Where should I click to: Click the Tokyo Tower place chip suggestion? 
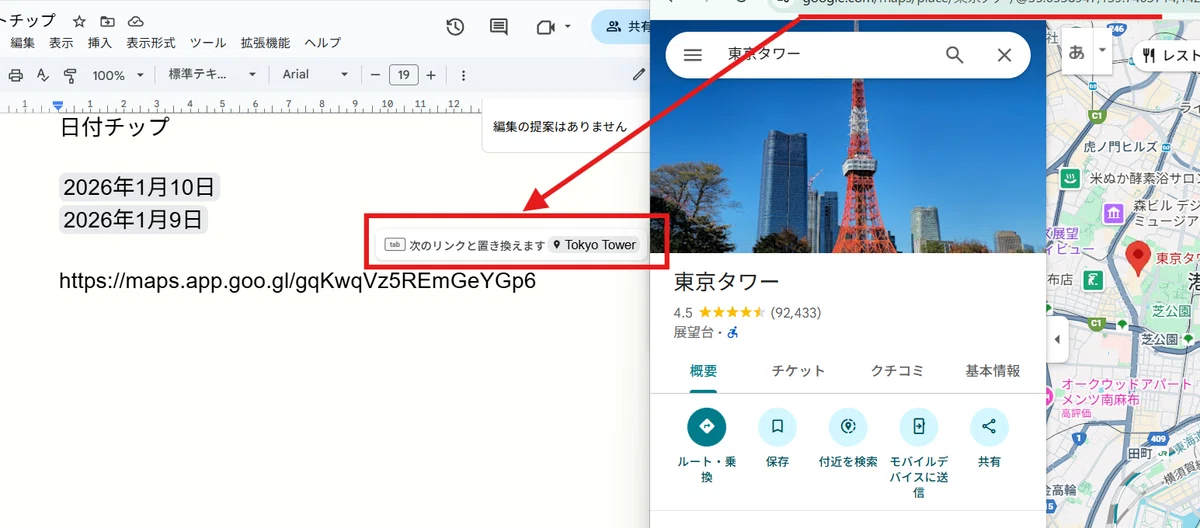point(594,245)
